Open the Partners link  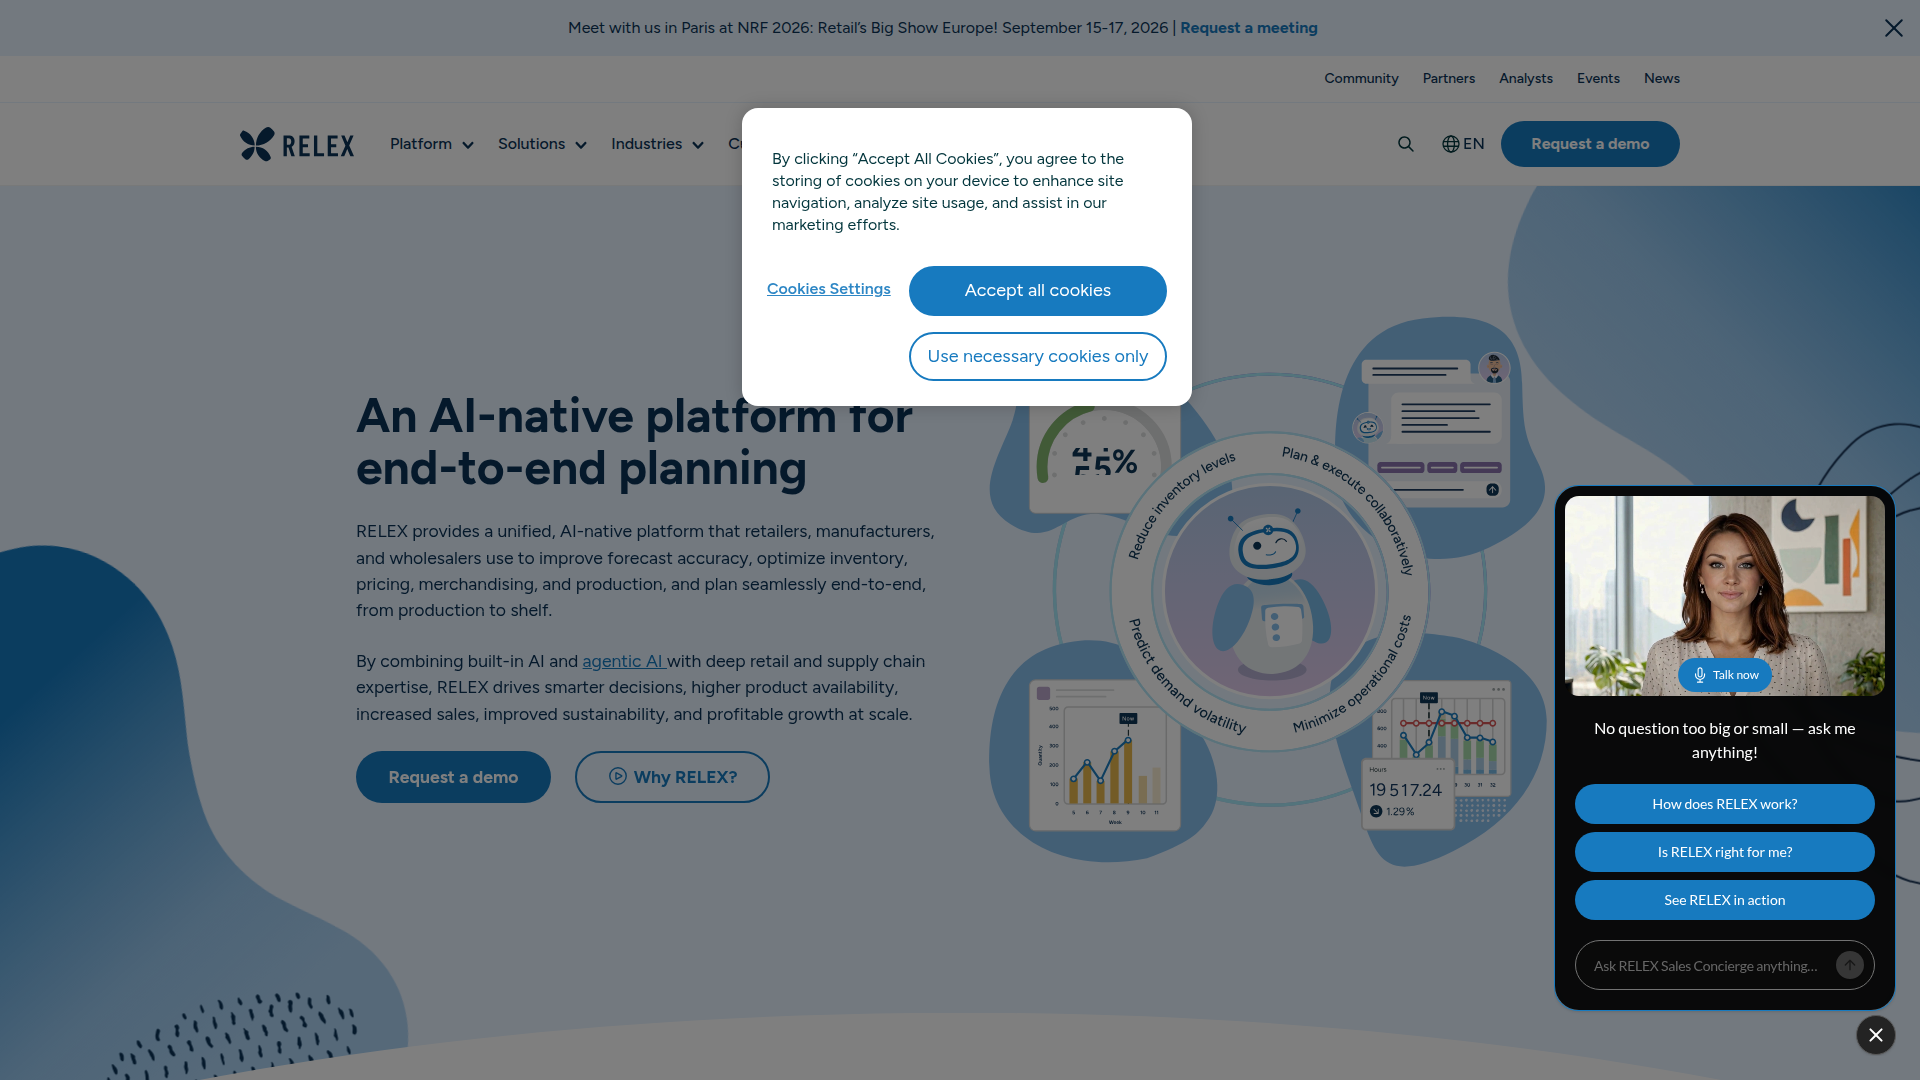pyautogui.click(x=1449, y=78)
